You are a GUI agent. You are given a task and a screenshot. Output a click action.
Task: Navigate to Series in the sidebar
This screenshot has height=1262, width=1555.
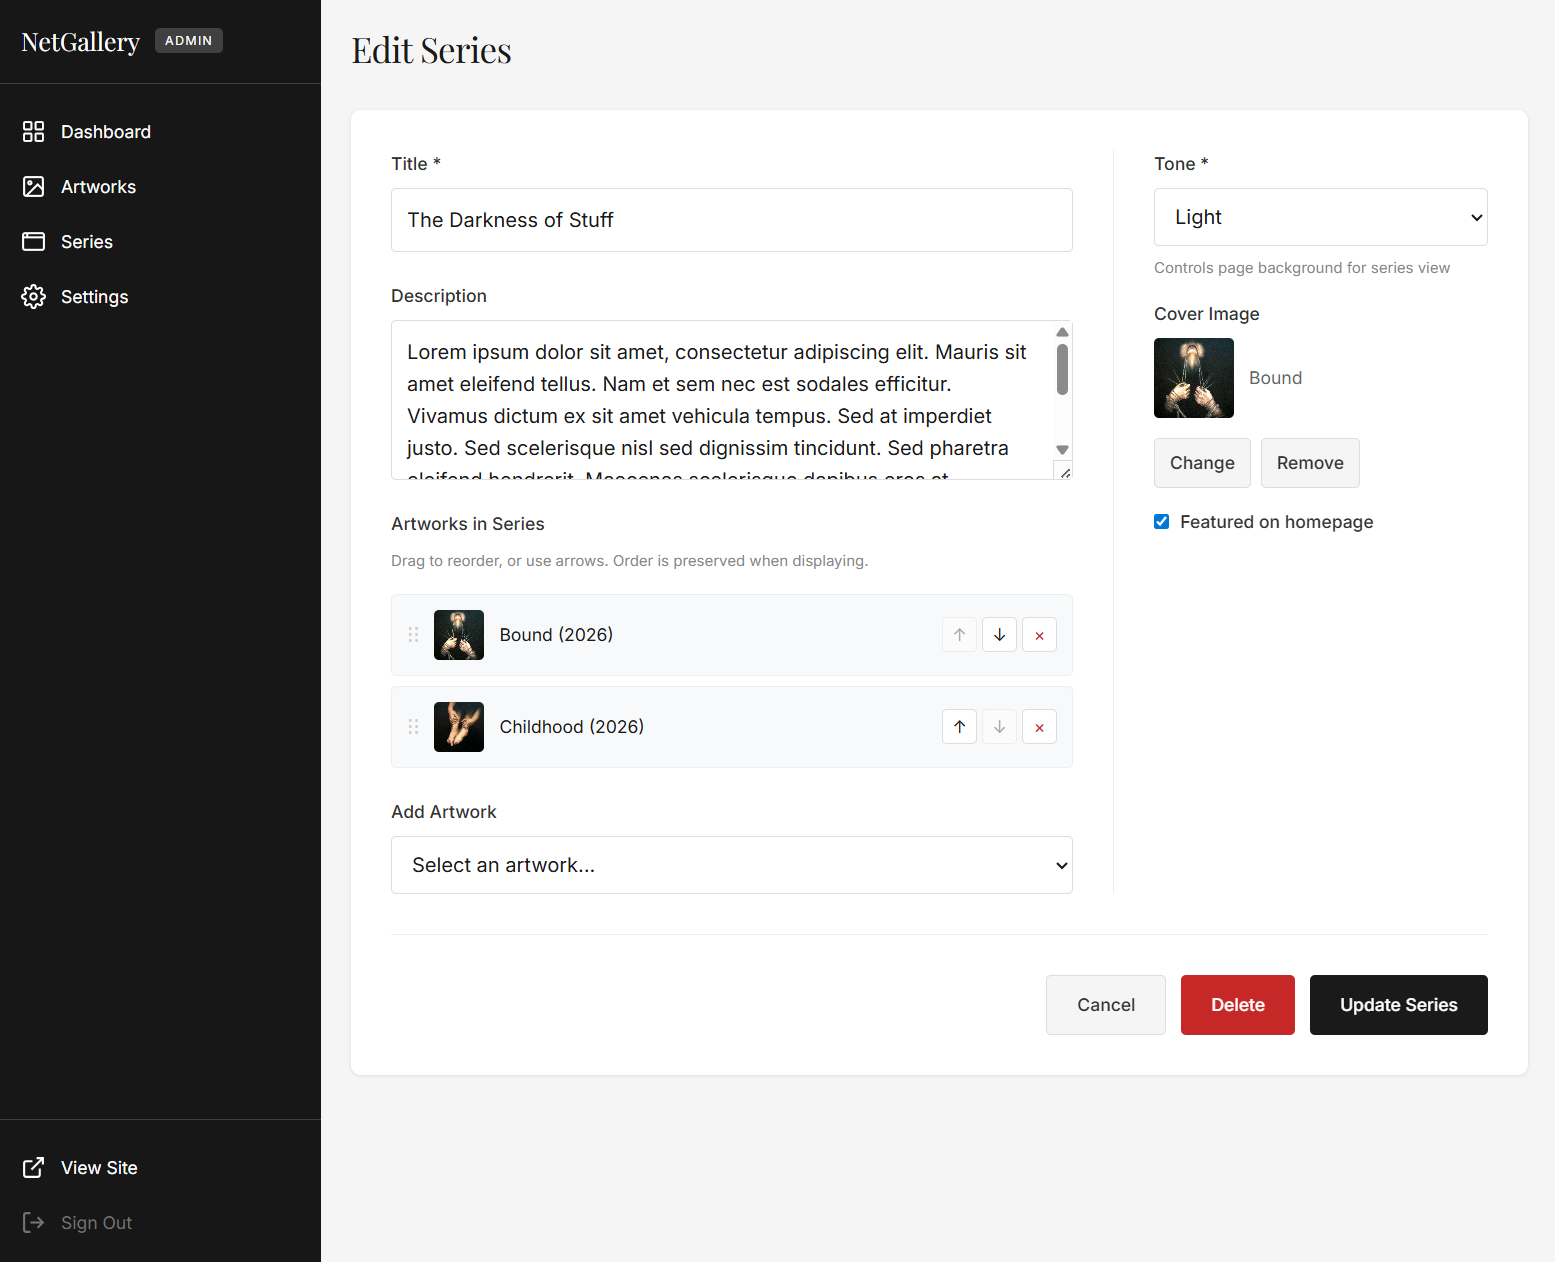[87, 241]
